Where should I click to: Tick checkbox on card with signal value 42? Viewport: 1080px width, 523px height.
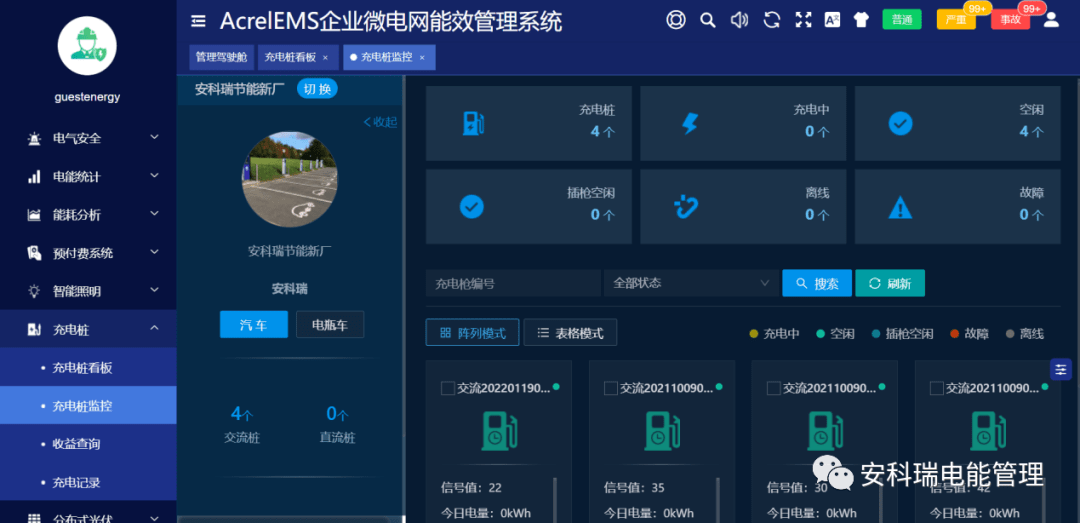(937, 389)
